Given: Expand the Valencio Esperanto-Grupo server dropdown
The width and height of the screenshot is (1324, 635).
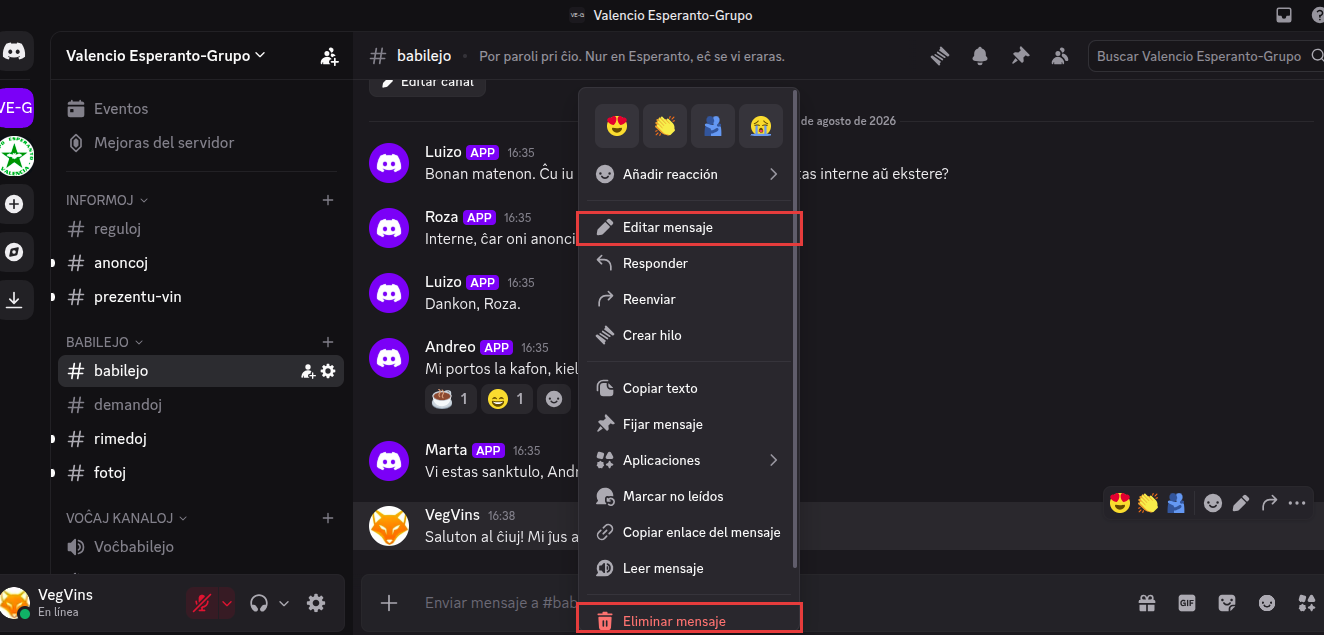Looking at the screenshot, I should (166, 56).
